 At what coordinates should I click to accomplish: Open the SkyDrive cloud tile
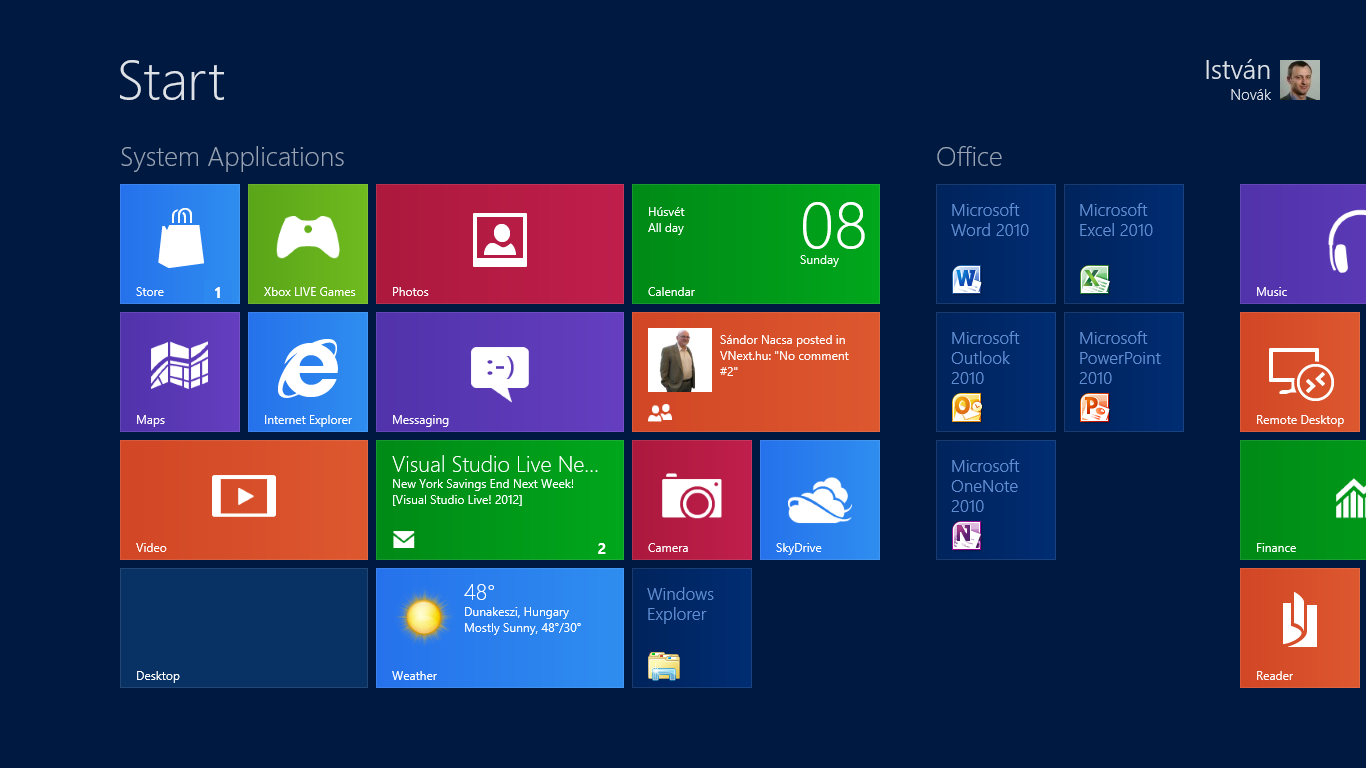pyautogui.click(x=820, y=500)
